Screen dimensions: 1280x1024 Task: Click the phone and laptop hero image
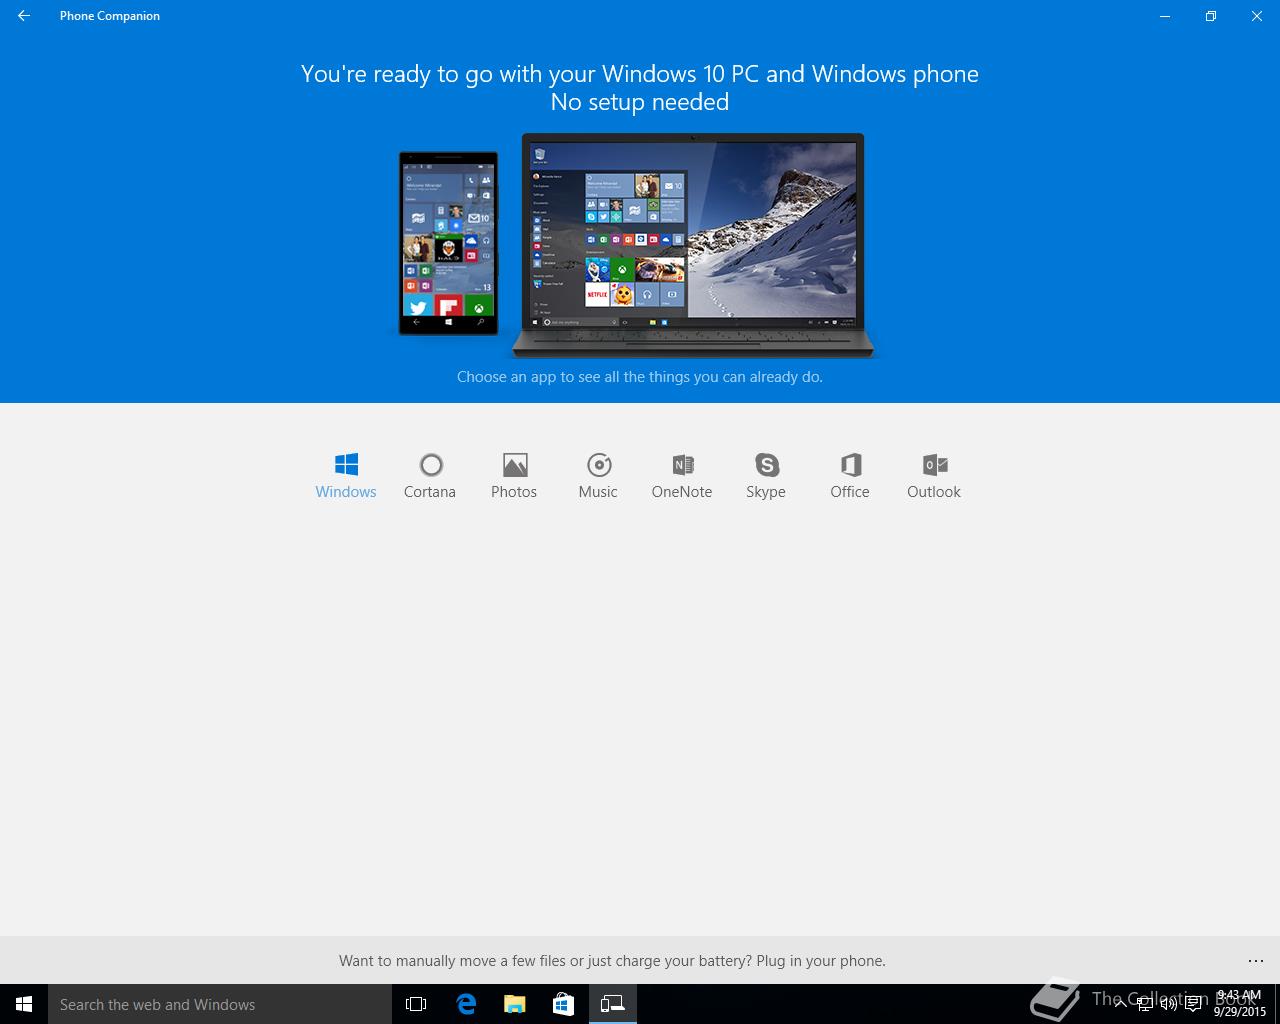click(637, 246)
